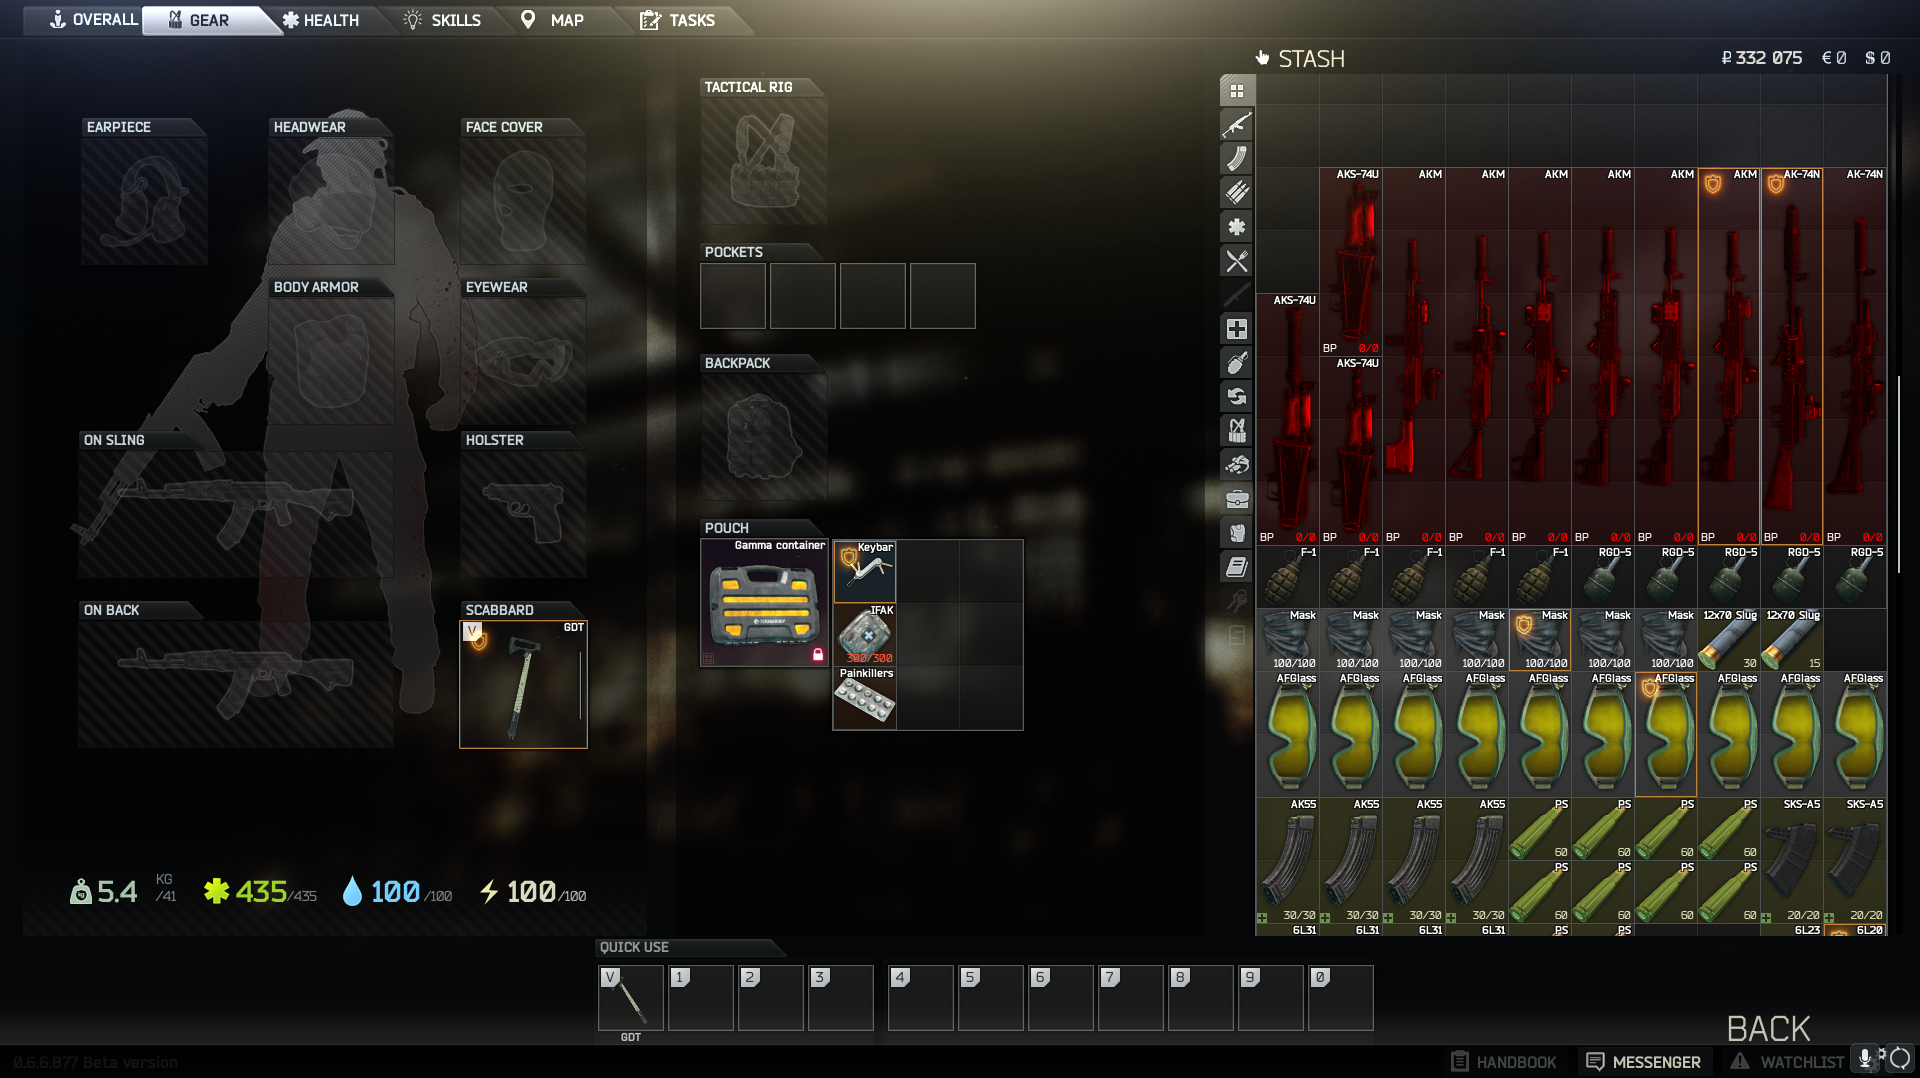Show all items in stash filter
This screenshot has height=1078, width=1920.
click(1237, 91)
